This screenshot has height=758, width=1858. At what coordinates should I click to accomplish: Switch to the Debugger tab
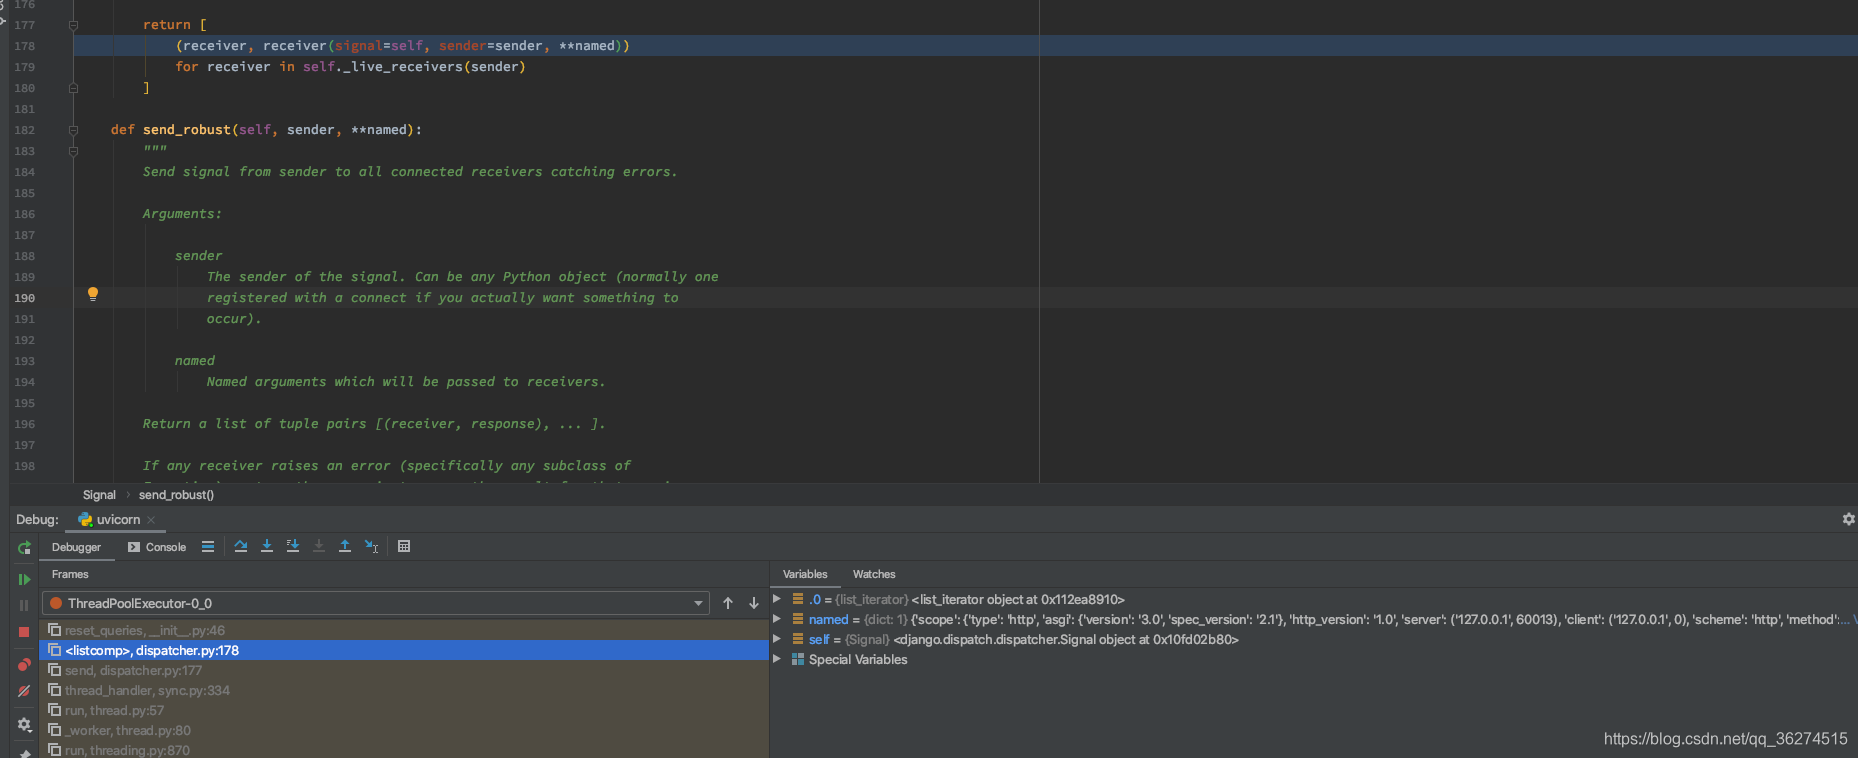pyautogui.click(x=76, y=547)
